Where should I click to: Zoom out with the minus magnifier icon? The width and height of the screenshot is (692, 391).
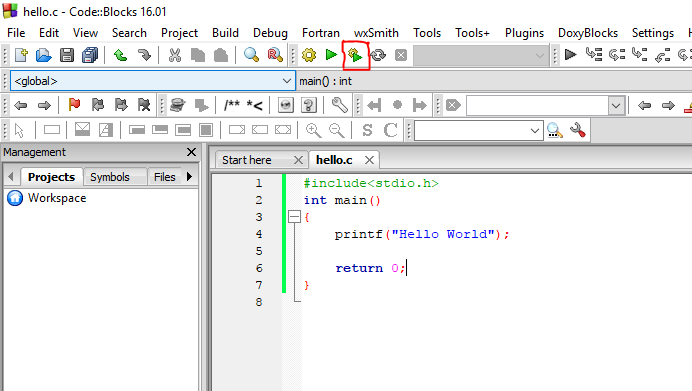(x=337, y=130)
